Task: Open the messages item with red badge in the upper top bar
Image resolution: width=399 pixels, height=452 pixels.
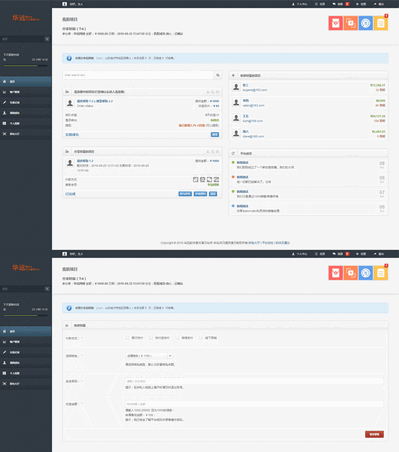Action: coord(341,4)
